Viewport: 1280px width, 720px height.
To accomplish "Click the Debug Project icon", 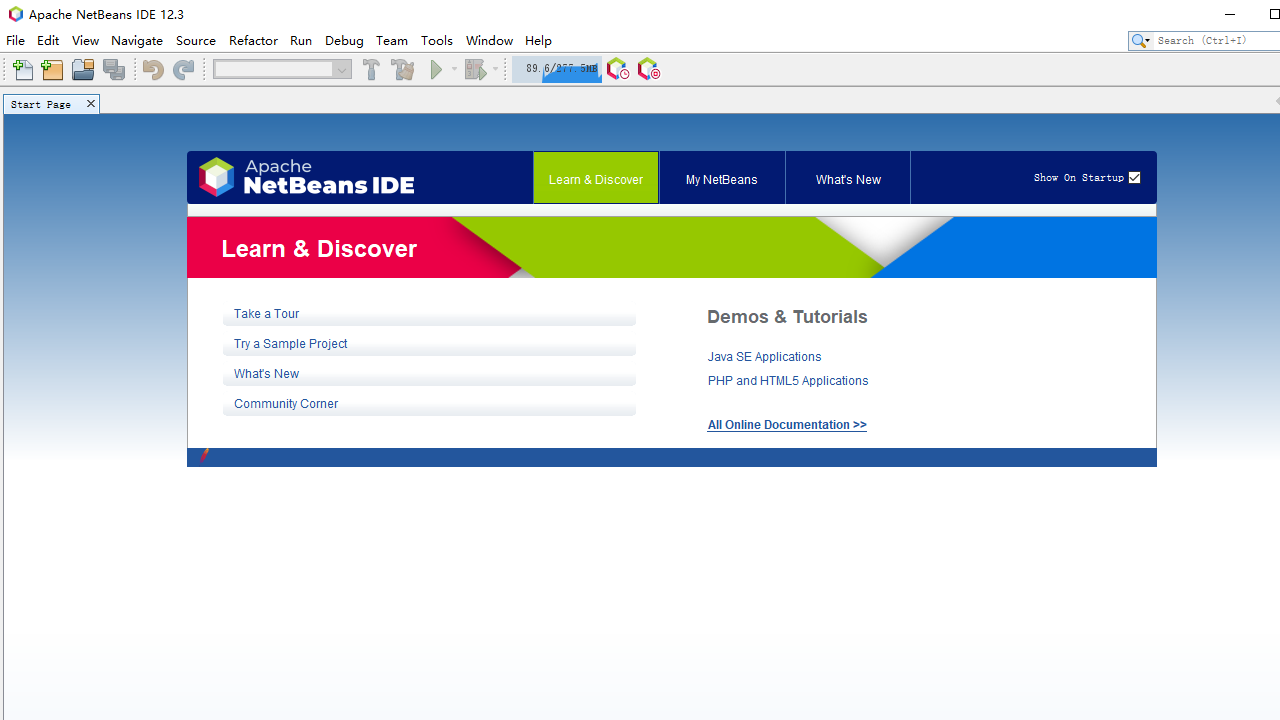I will coord(476,69).
